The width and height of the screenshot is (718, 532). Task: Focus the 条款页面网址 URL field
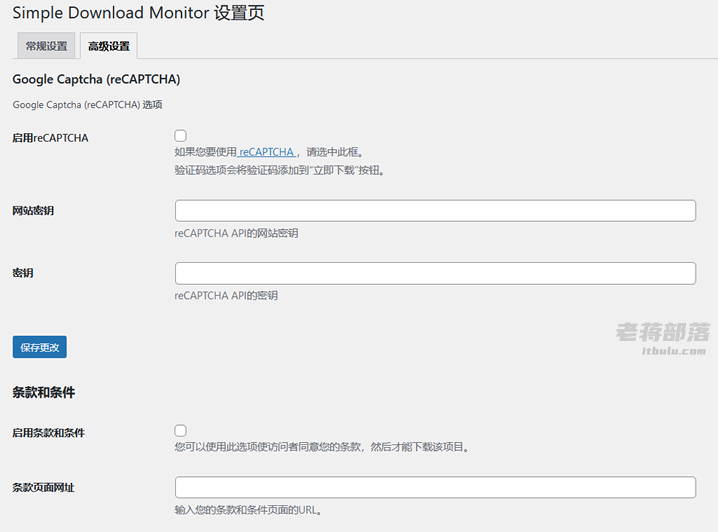click(435, 487)
